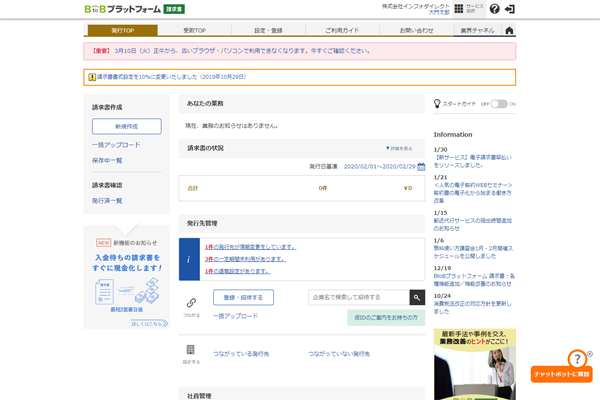Switch to the 受取TOP tab

[x=192, y=31]
